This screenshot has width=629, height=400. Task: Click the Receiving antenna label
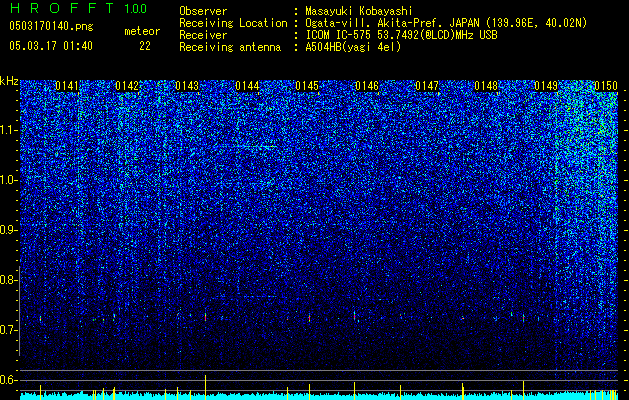tap(230, 47)
